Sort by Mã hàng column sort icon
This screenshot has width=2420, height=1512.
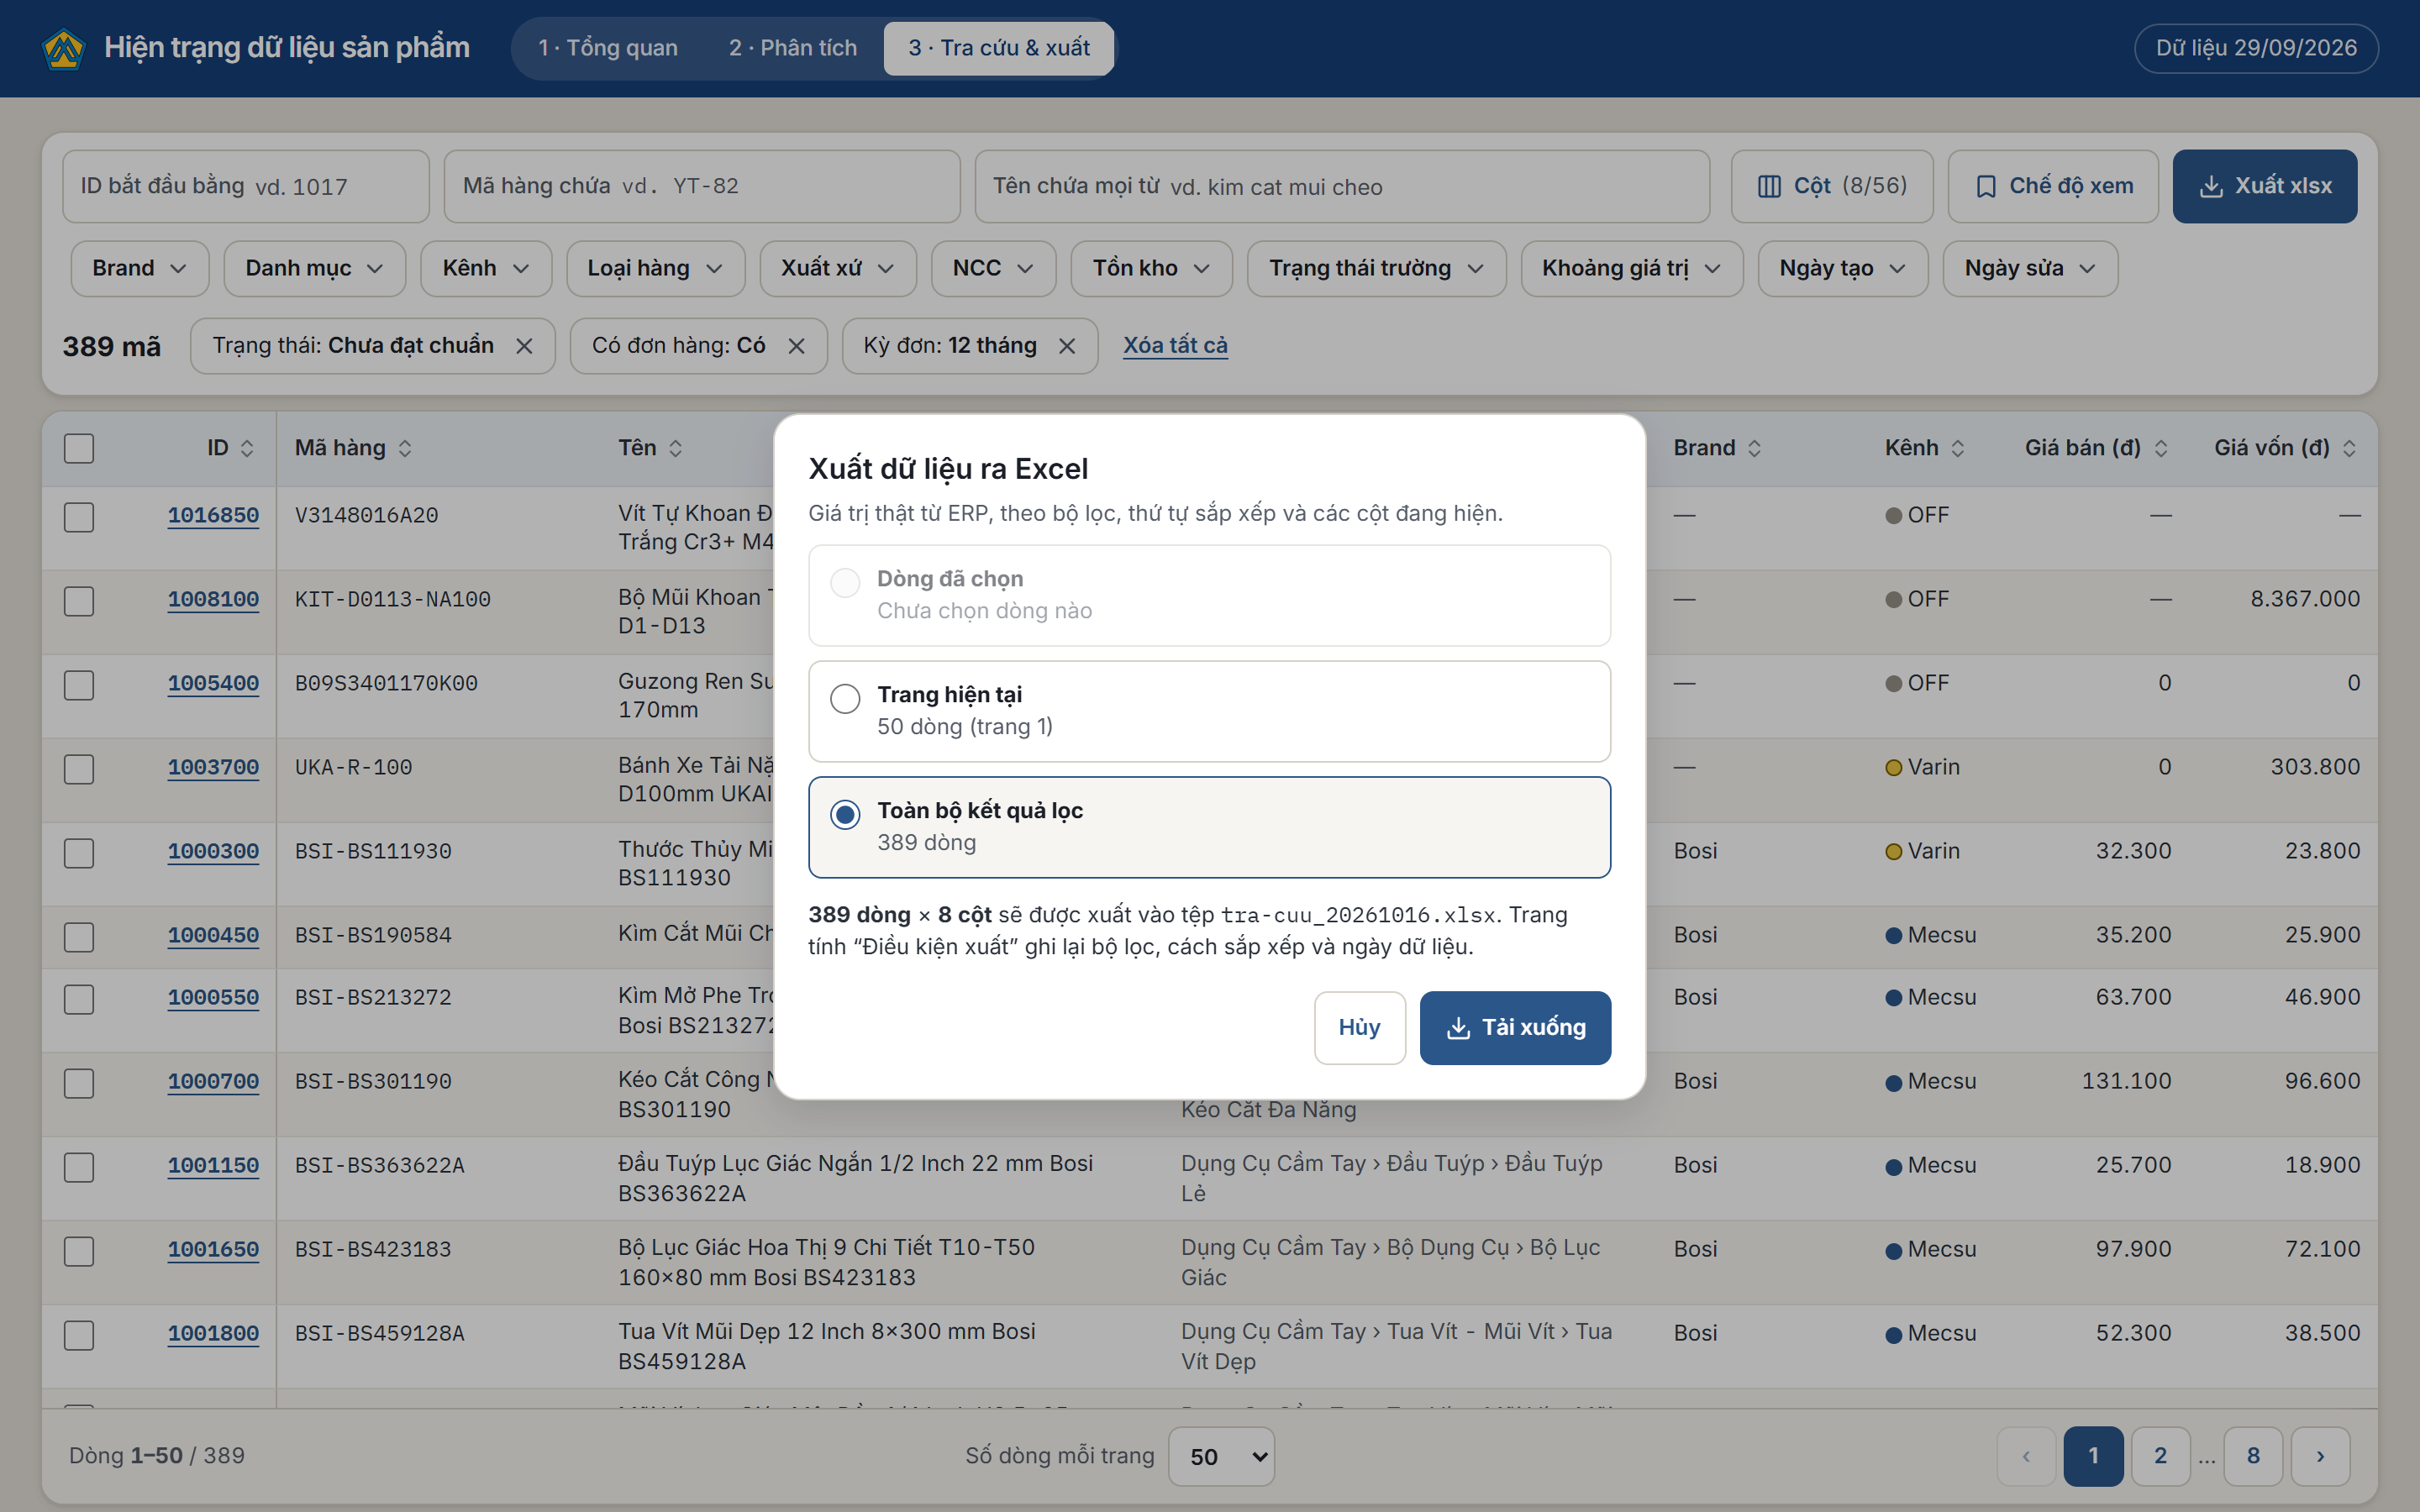[x=405, y=449]
